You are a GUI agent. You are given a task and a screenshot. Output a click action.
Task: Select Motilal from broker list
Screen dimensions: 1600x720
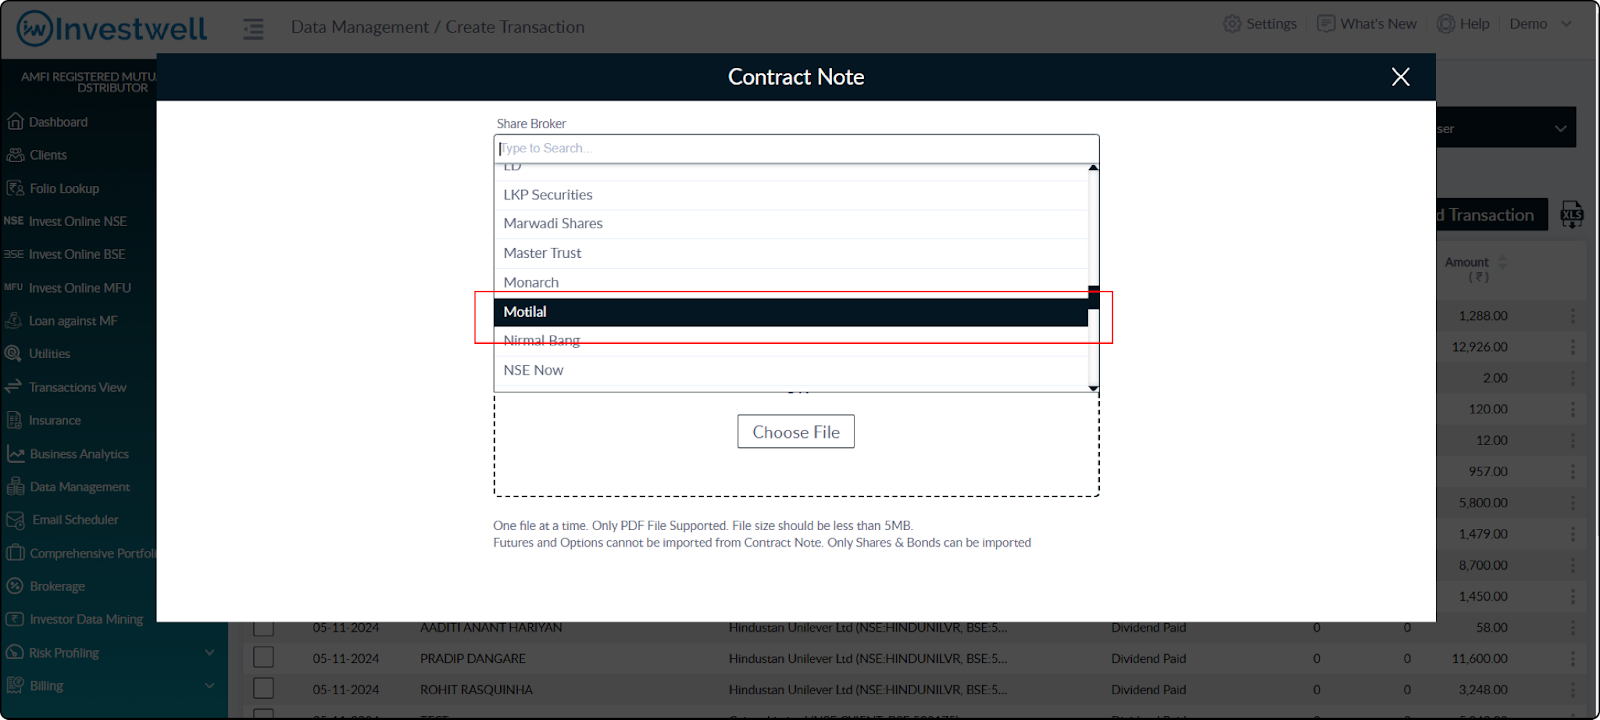click(791, 312)
